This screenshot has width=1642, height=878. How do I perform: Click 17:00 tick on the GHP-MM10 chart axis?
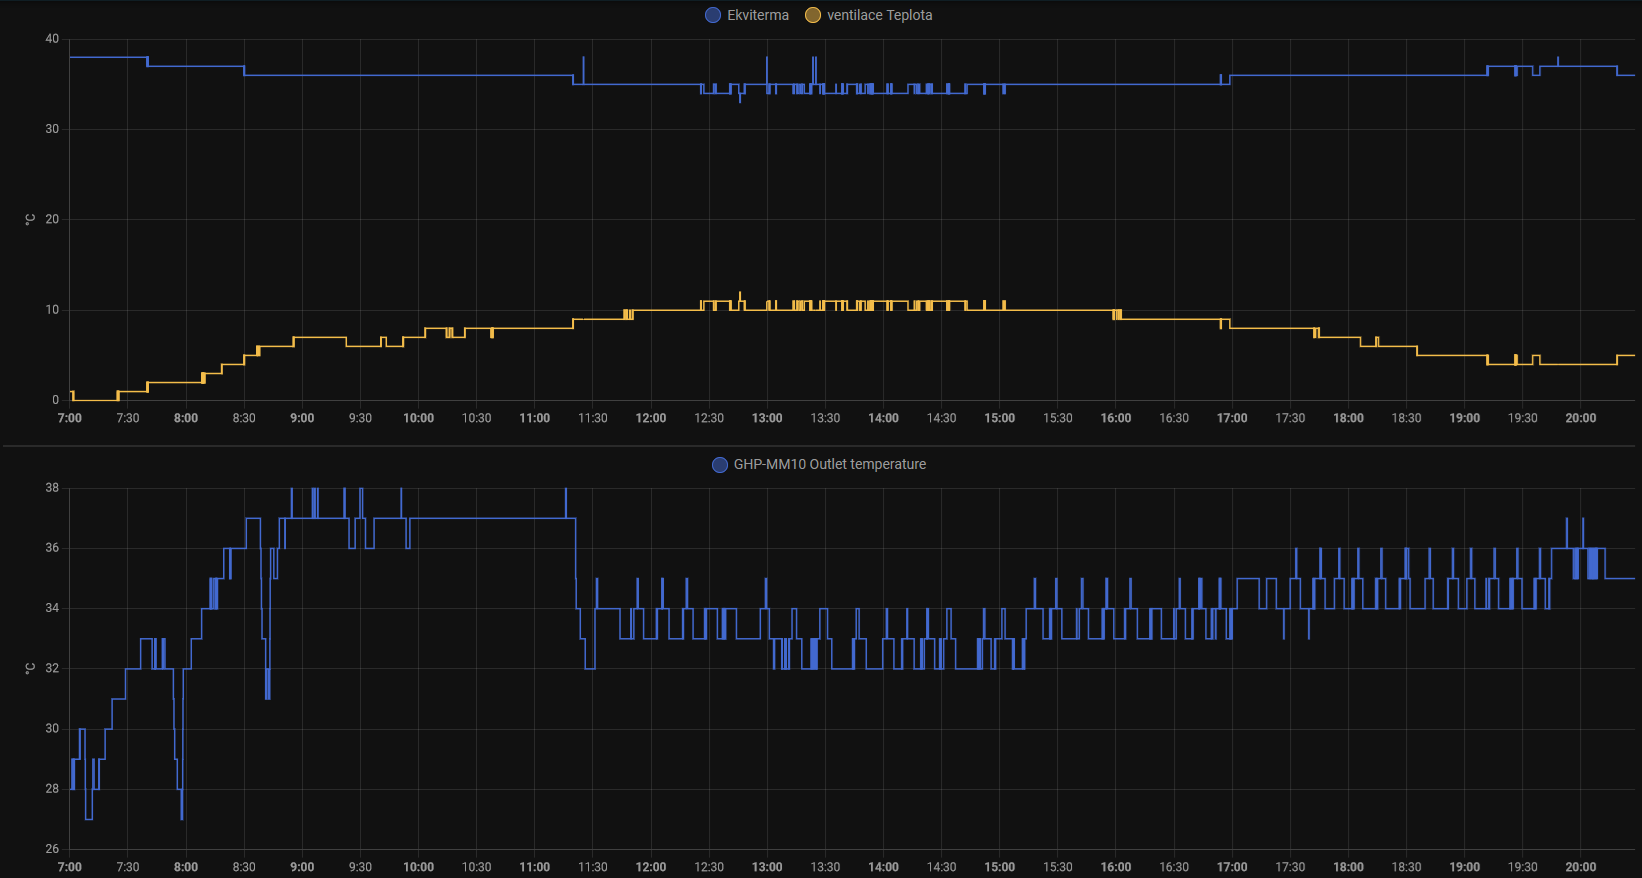tap(1232, 867)
